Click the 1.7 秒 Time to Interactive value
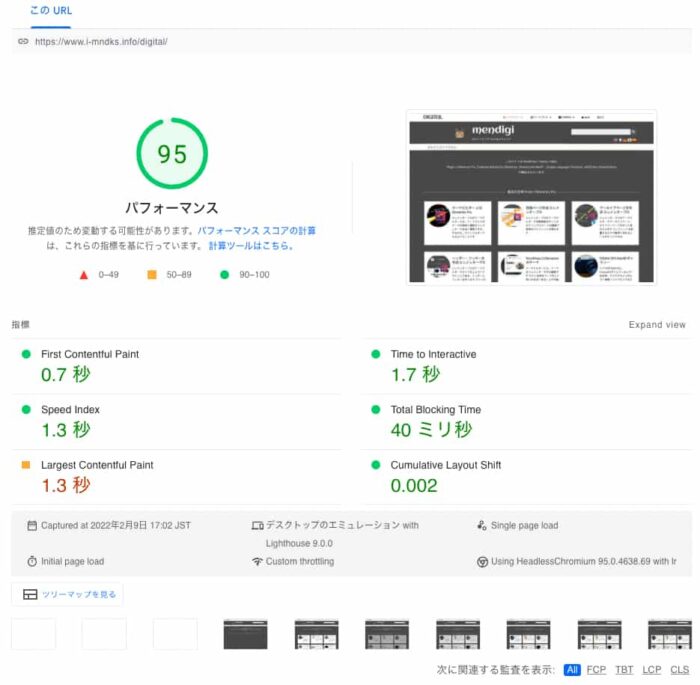The height and width of the screenshot is (685, 700). point(416,375)
